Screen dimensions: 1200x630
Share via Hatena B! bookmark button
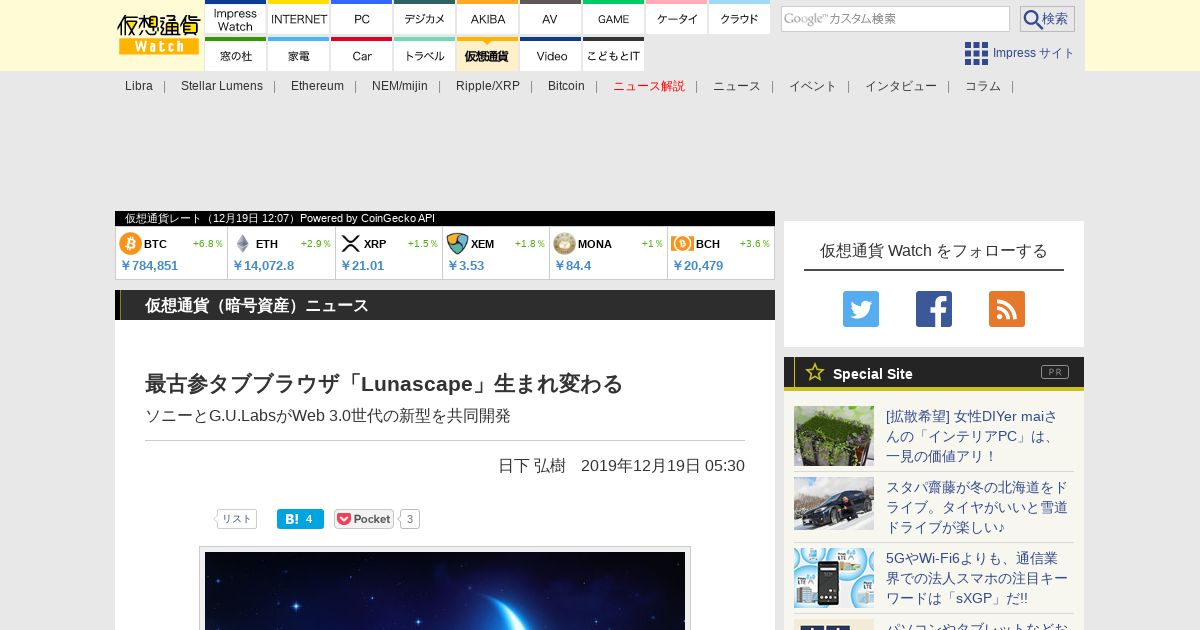tap(300, 519)
